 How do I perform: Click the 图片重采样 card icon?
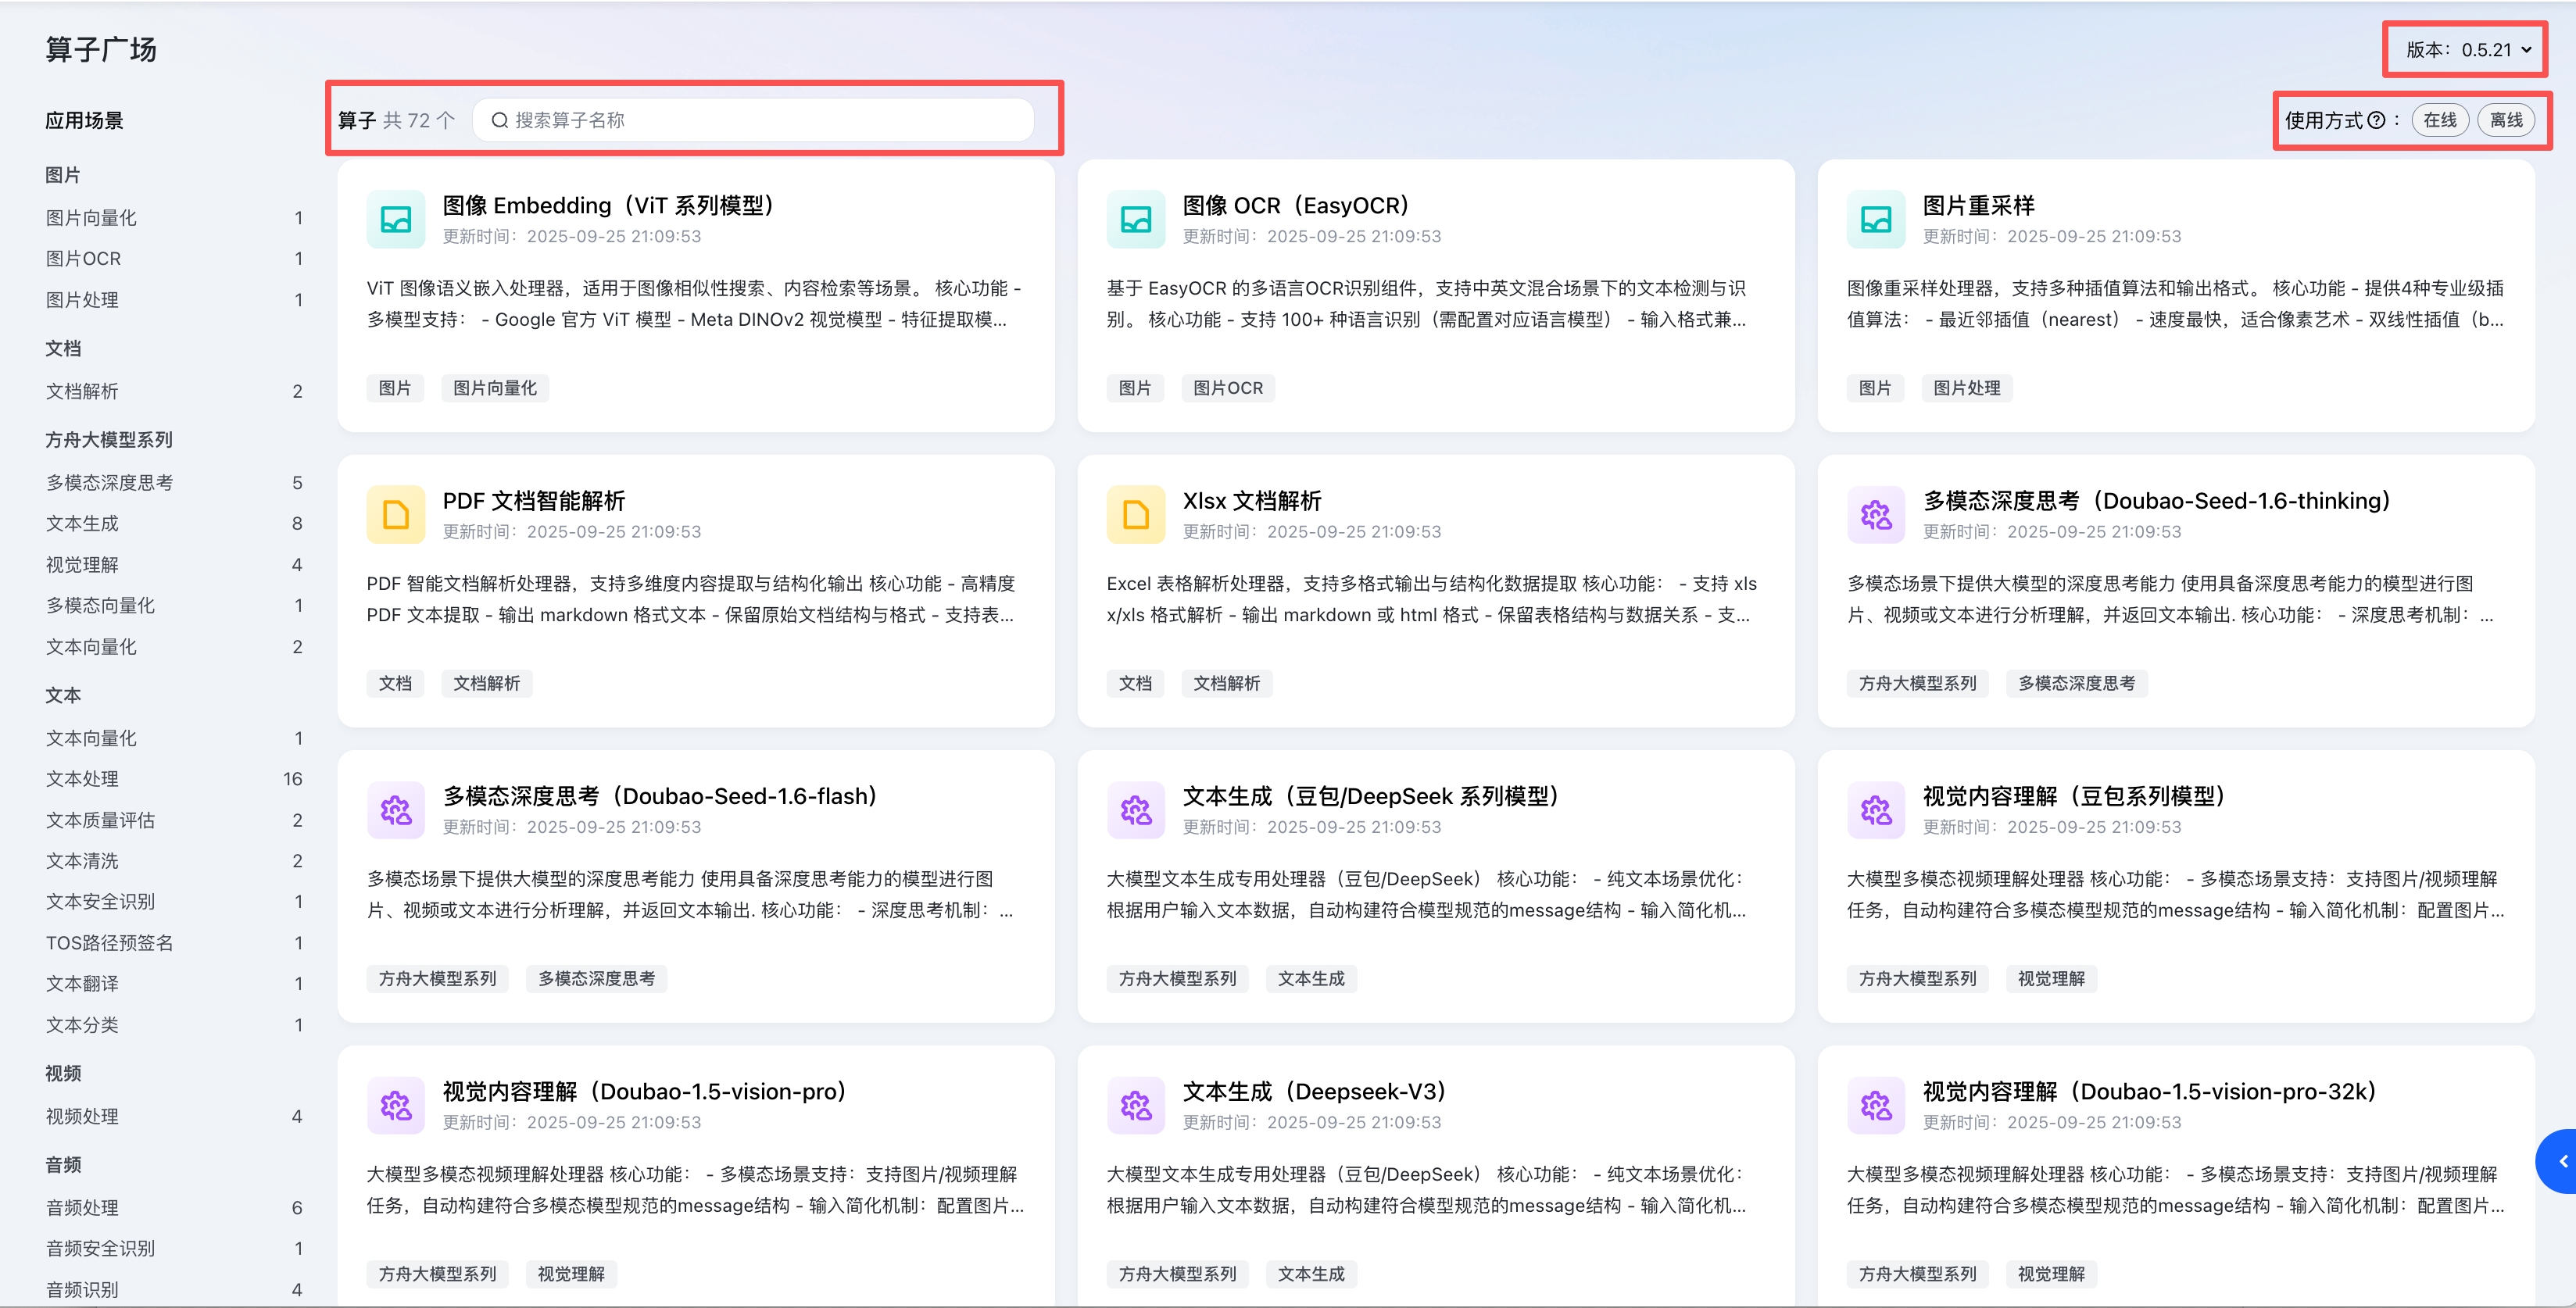point(1875,220)
